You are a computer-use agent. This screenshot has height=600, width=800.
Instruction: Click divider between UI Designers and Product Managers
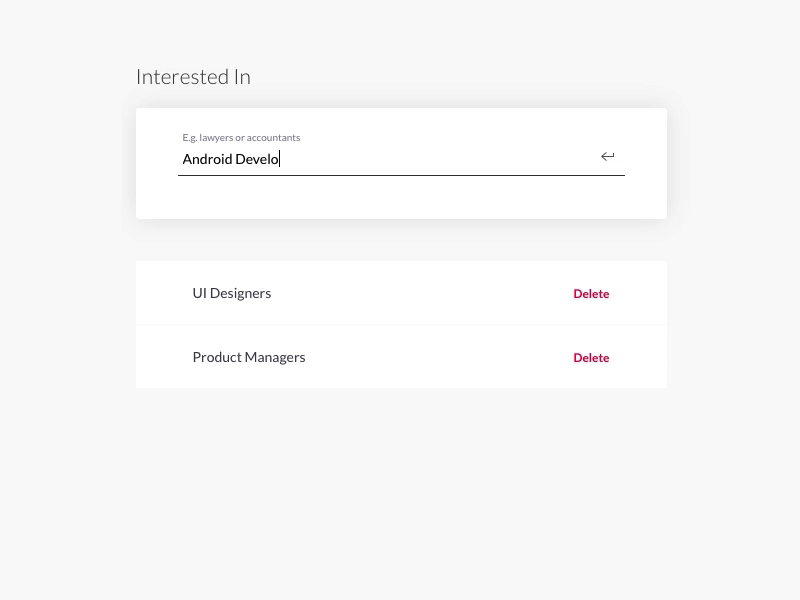pyautogui.click(x=400, y=324)
